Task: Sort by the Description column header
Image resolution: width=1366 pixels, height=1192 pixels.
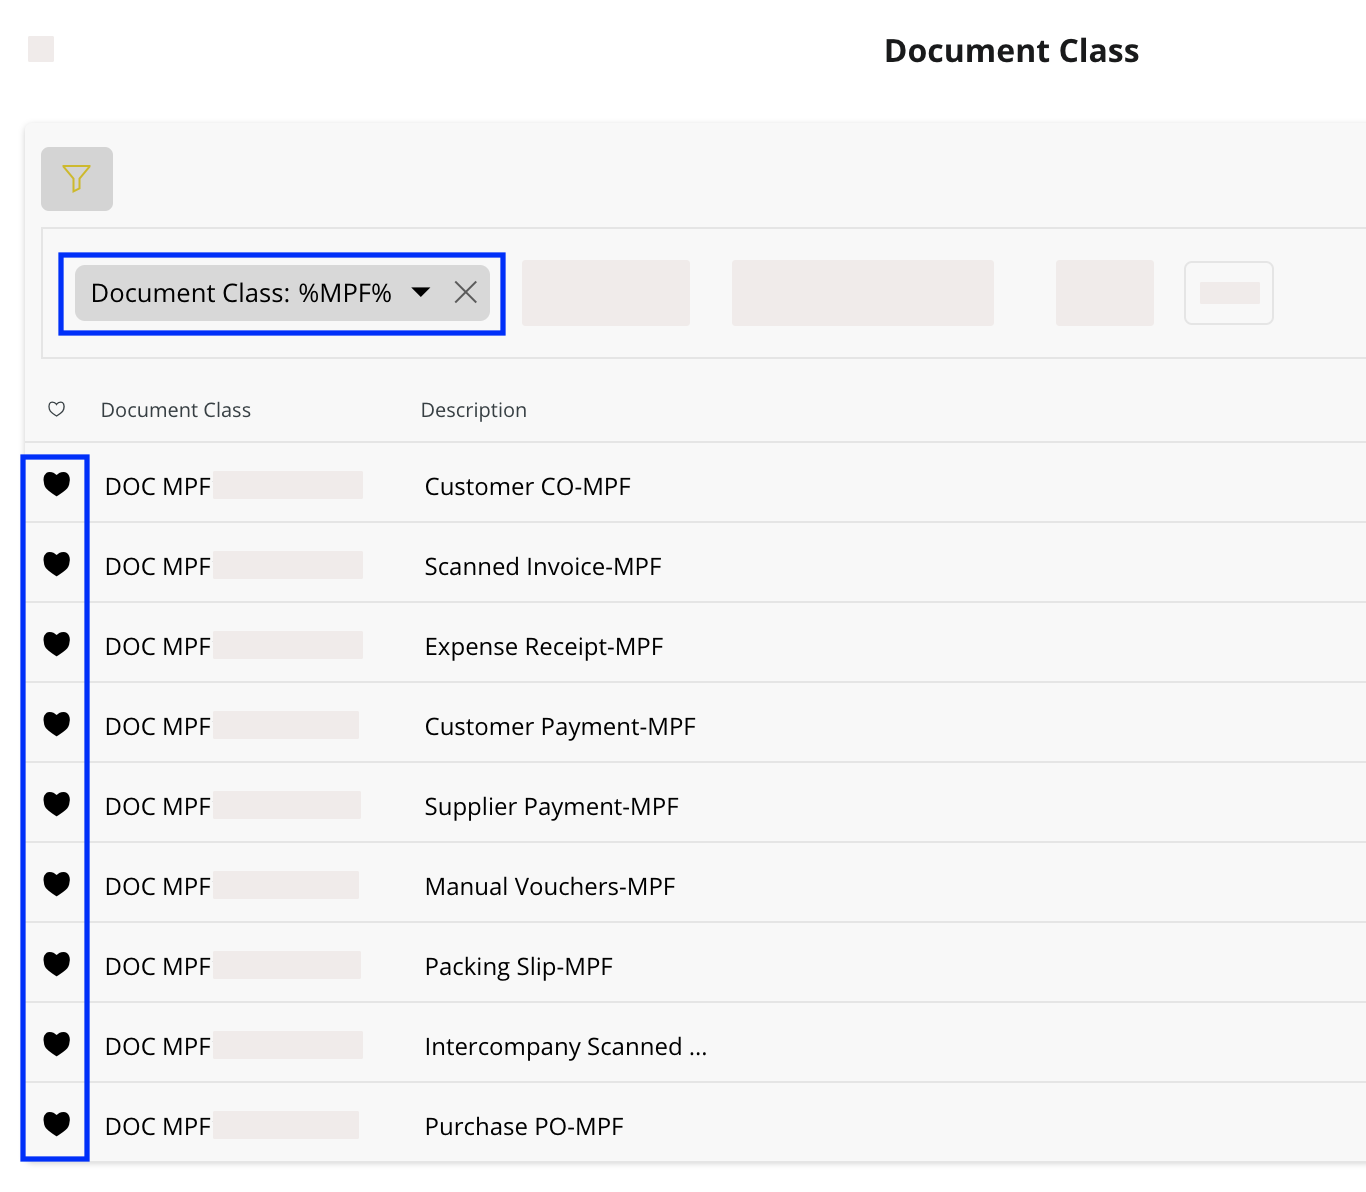Action: 473,410
